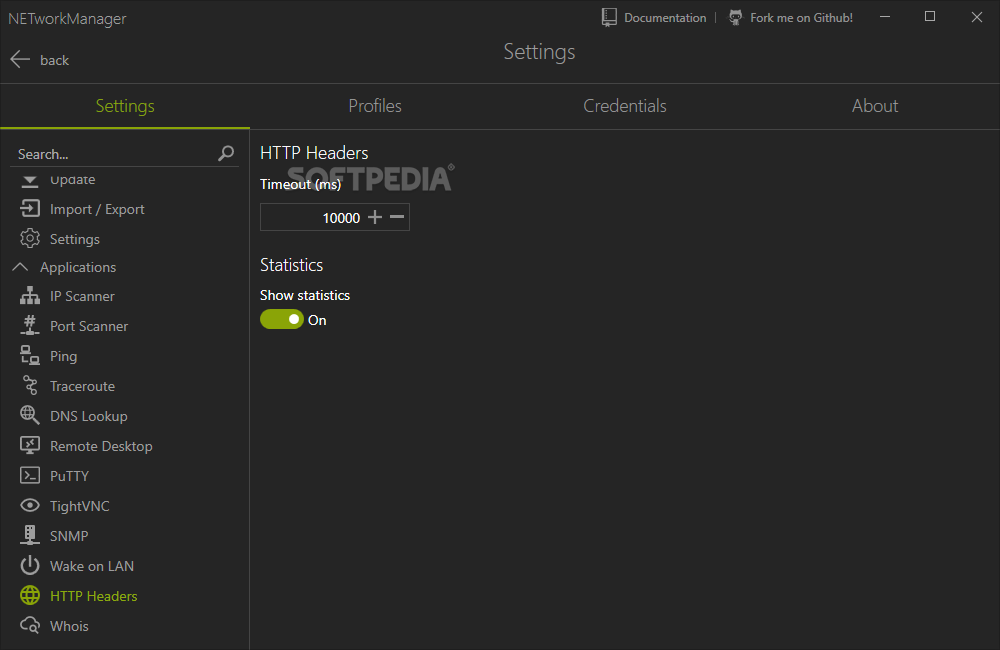1000x650 pixels.
Task: Click the TightVNC eye icon
Action: 30,506
